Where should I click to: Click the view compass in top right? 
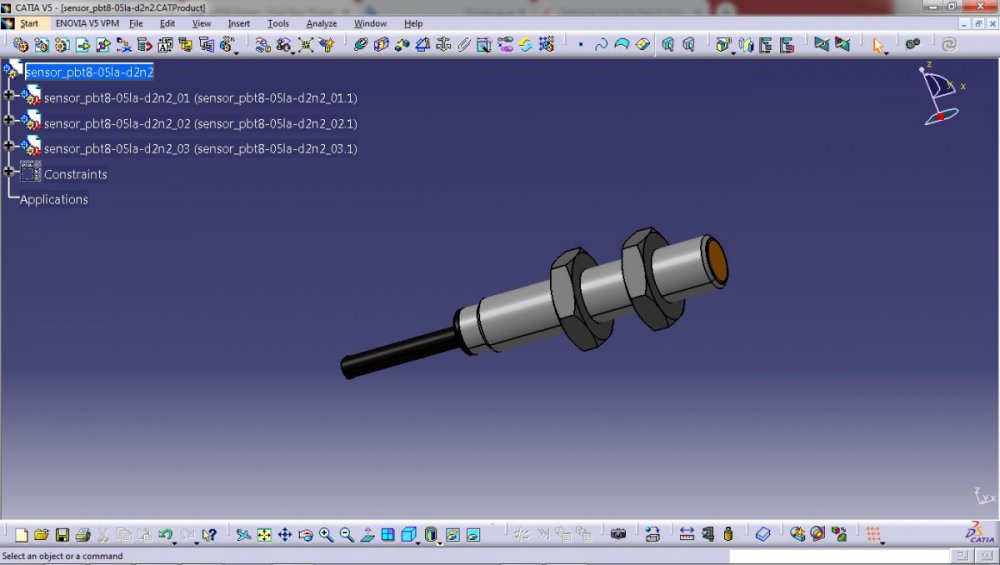click(940, 95)
